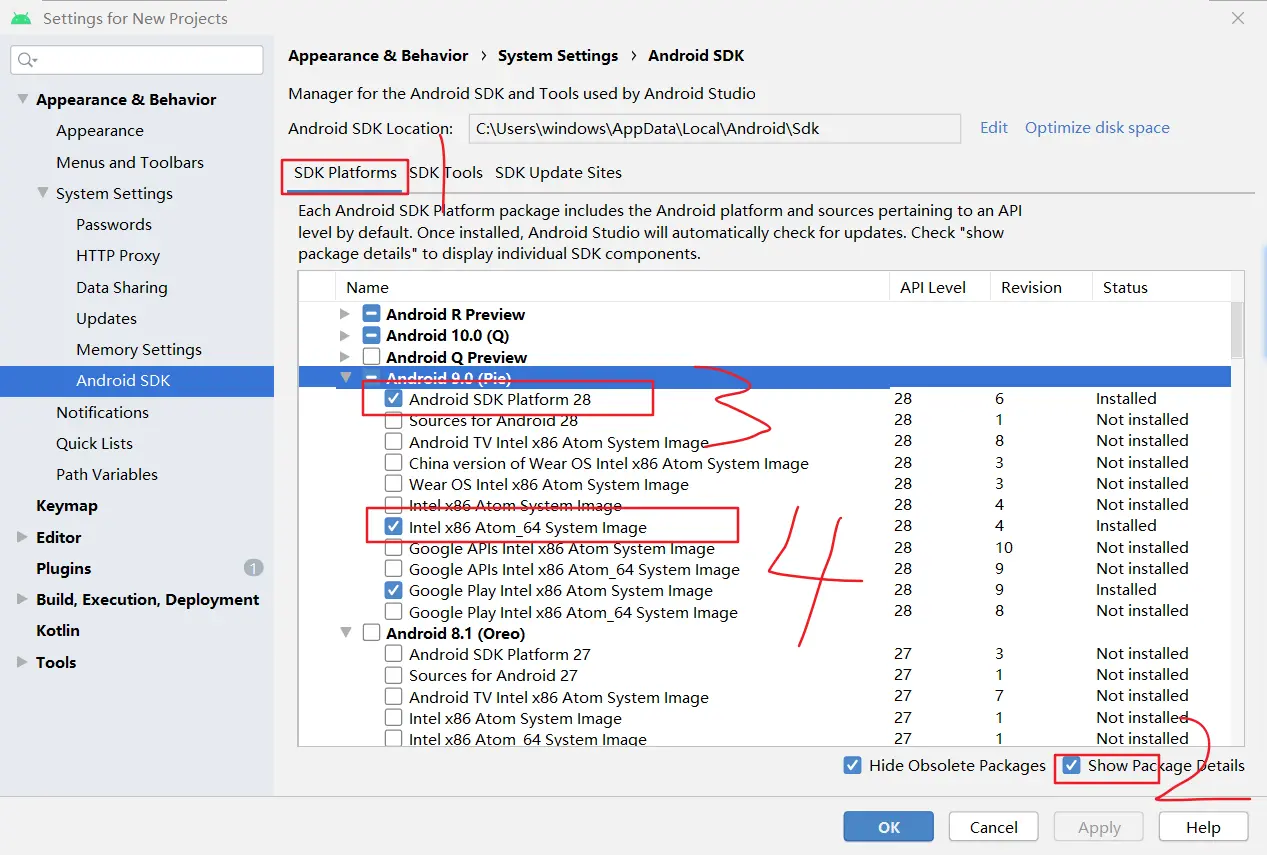The image size is (1267, 855).
Task: Toggle Hide Obsolete Packages checkbox
Action: click(x=852, y=766)
